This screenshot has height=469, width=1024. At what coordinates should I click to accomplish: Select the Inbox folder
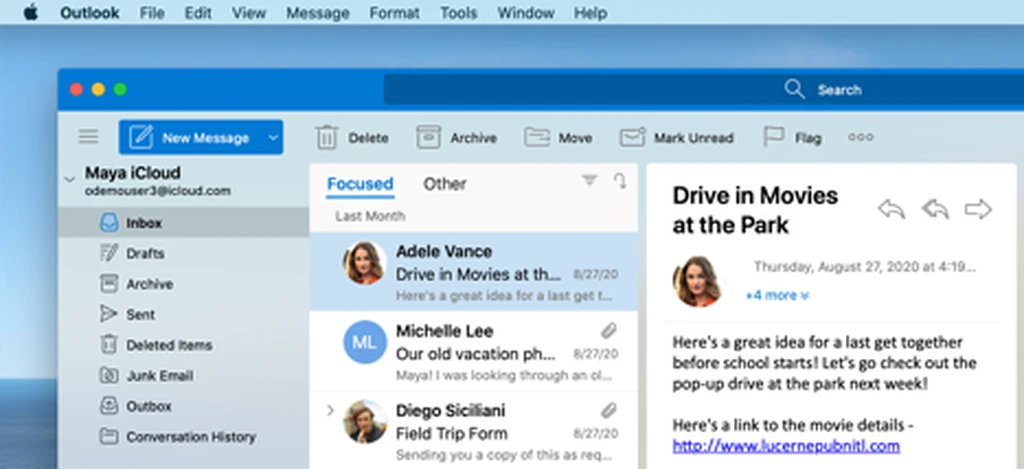click(184, 223)
